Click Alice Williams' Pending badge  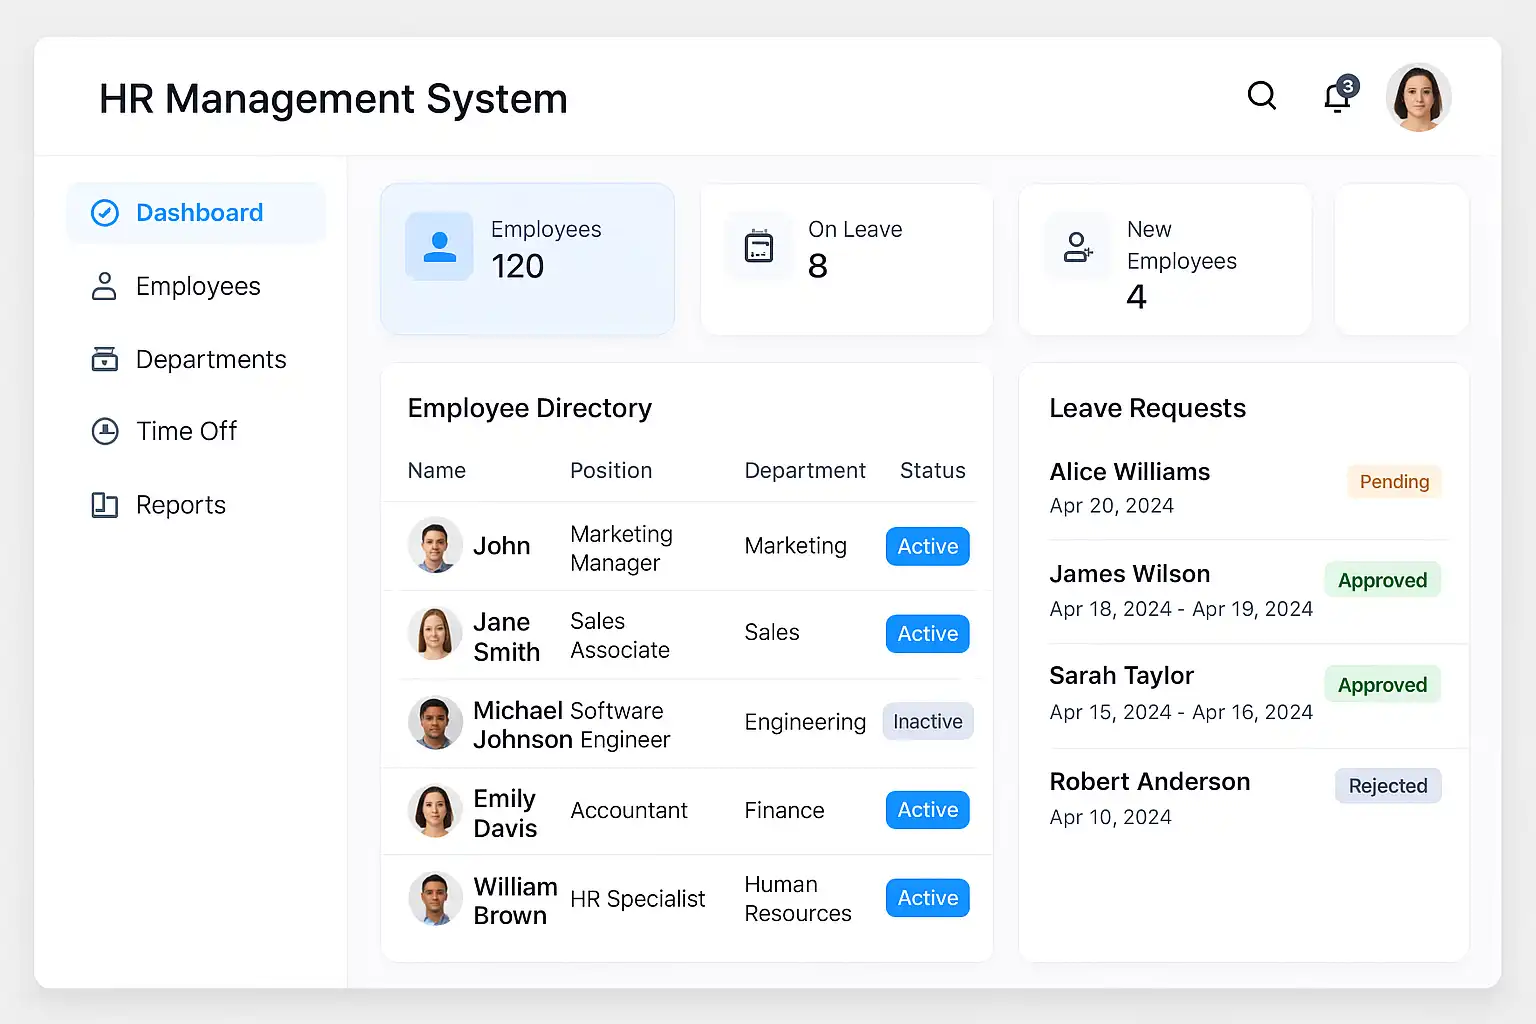(x=1394, y=482)
